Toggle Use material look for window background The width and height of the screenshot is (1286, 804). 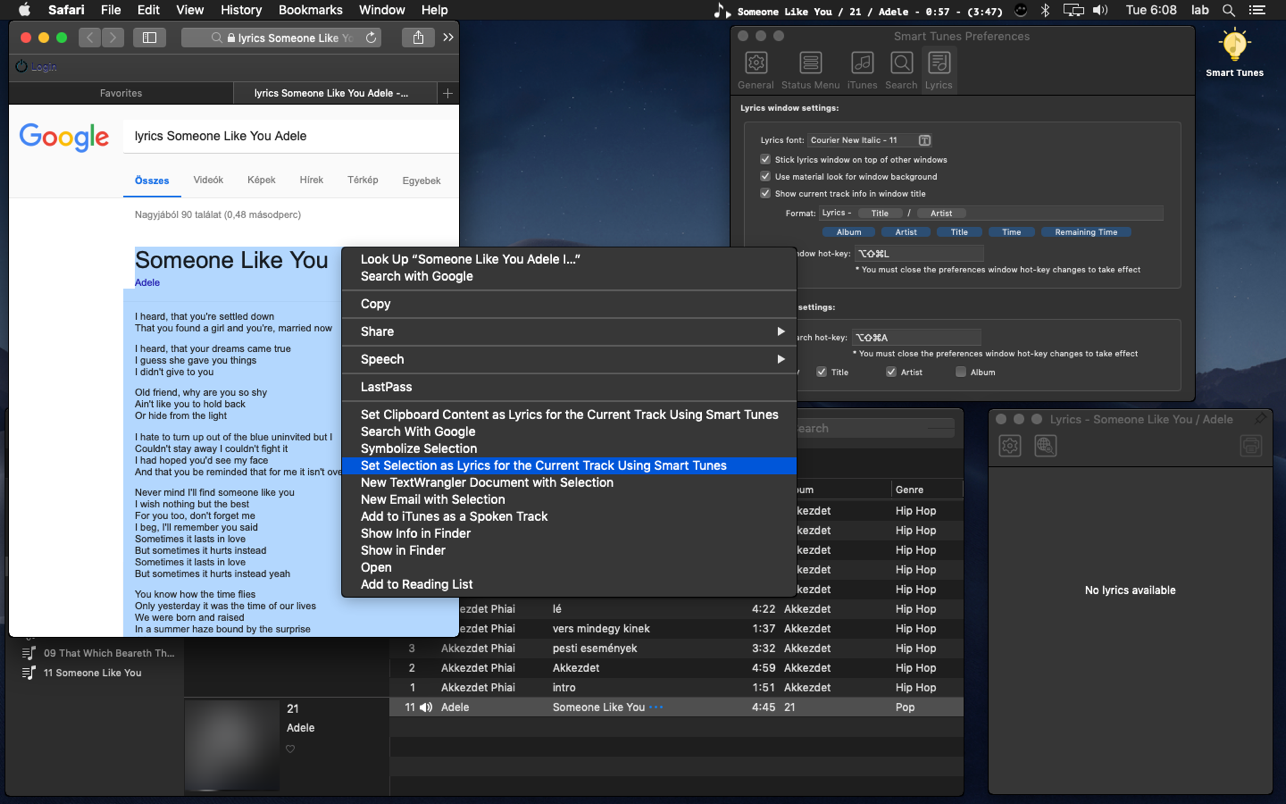click(765, 177)
